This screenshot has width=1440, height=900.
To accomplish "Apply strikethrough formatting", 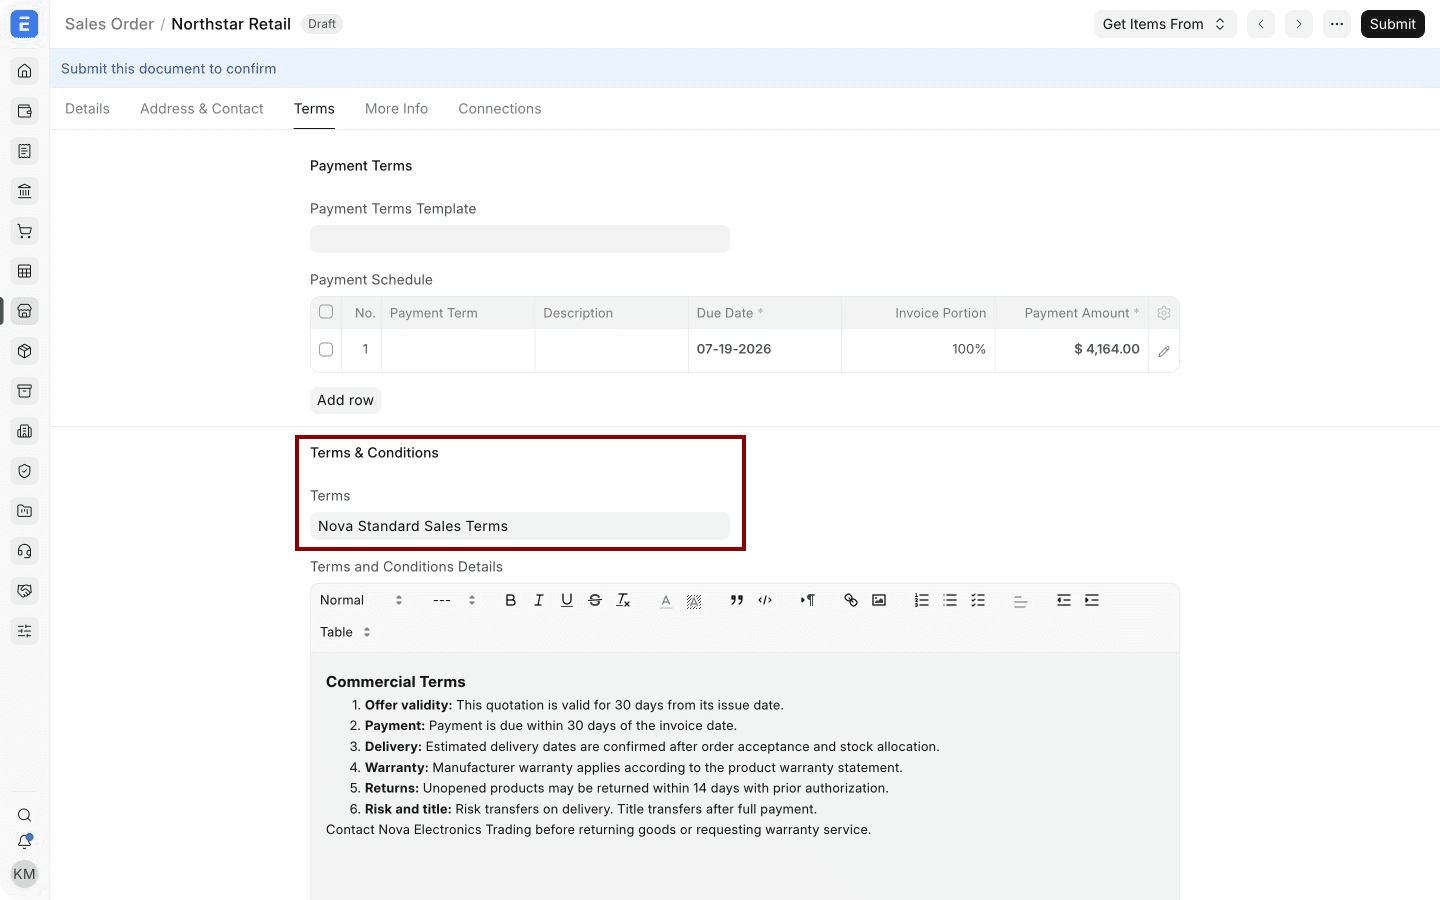I will point(595,600).
